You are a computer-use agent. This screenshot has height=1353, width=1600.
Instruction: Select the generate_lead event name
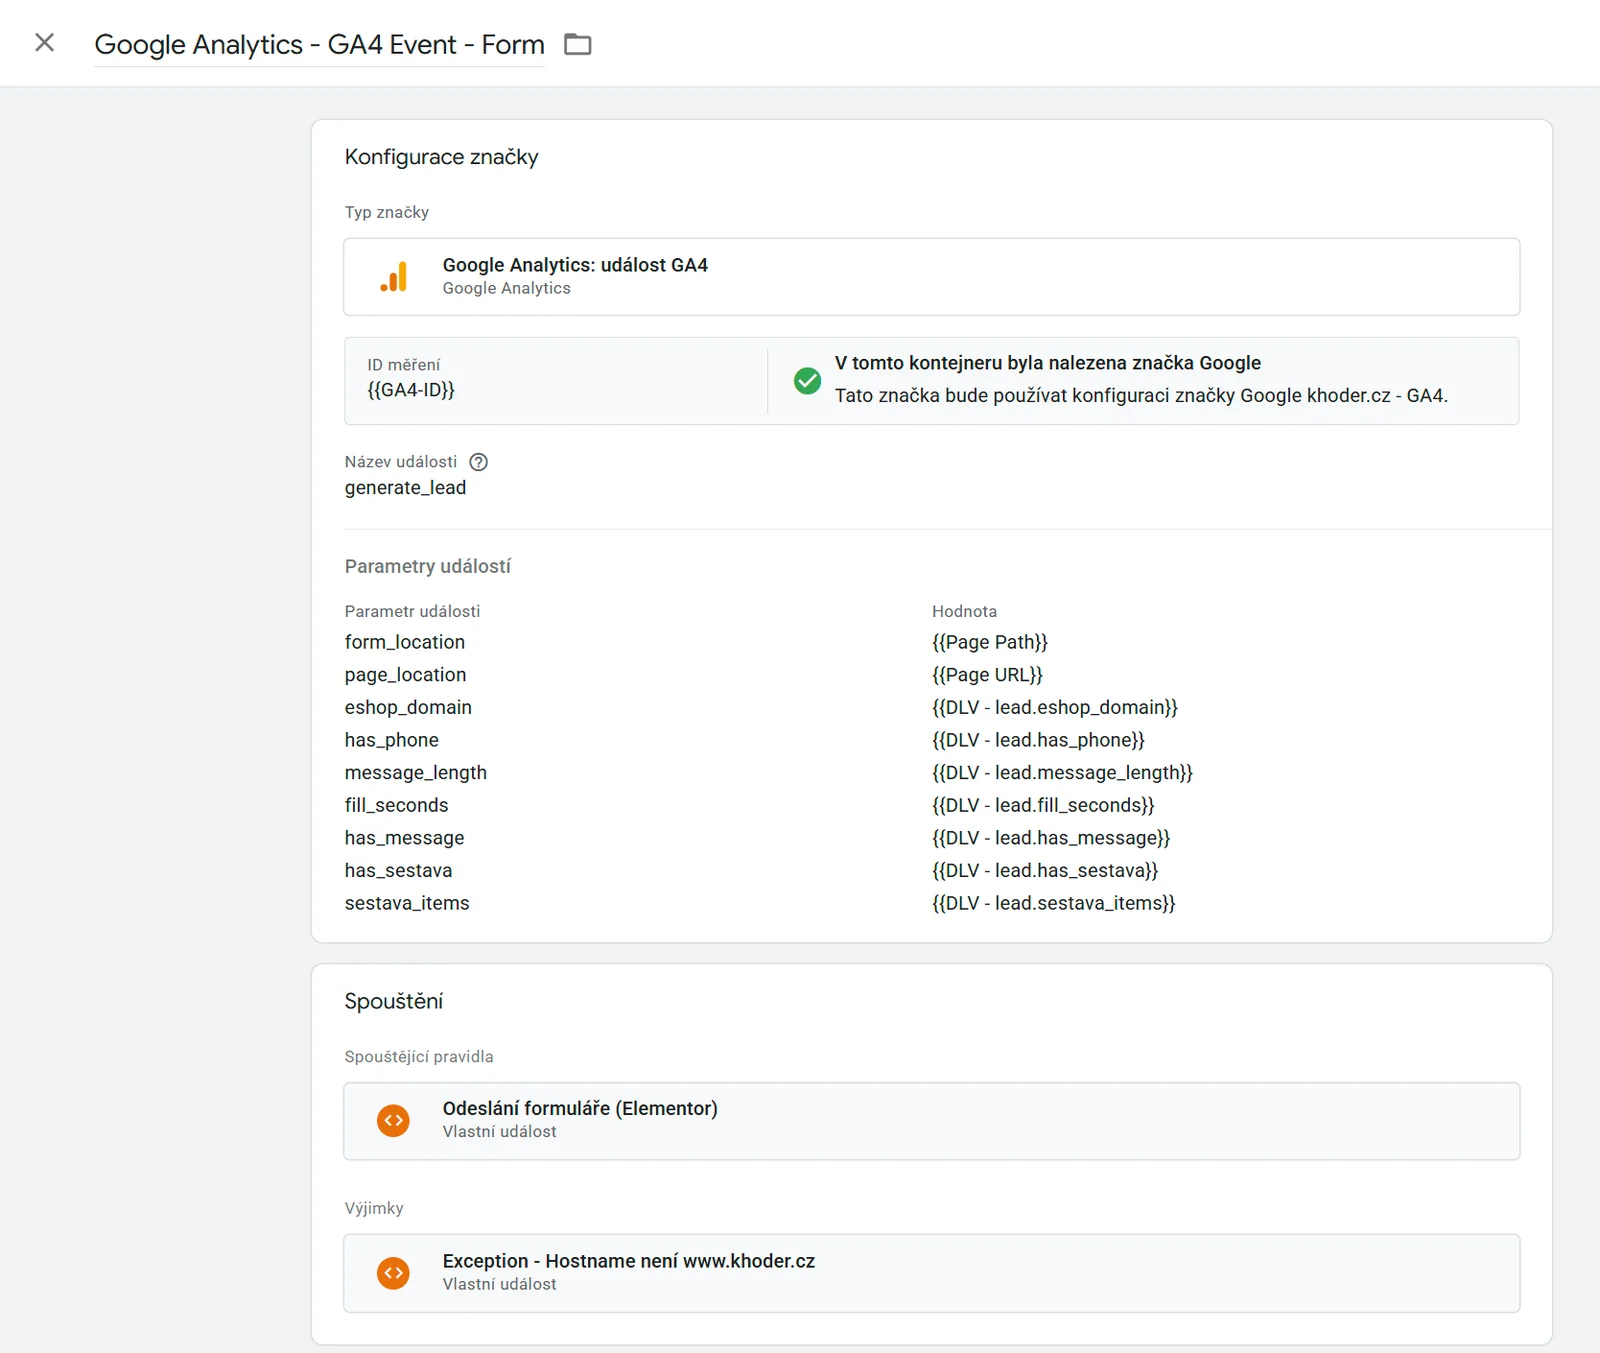(405, 488)
